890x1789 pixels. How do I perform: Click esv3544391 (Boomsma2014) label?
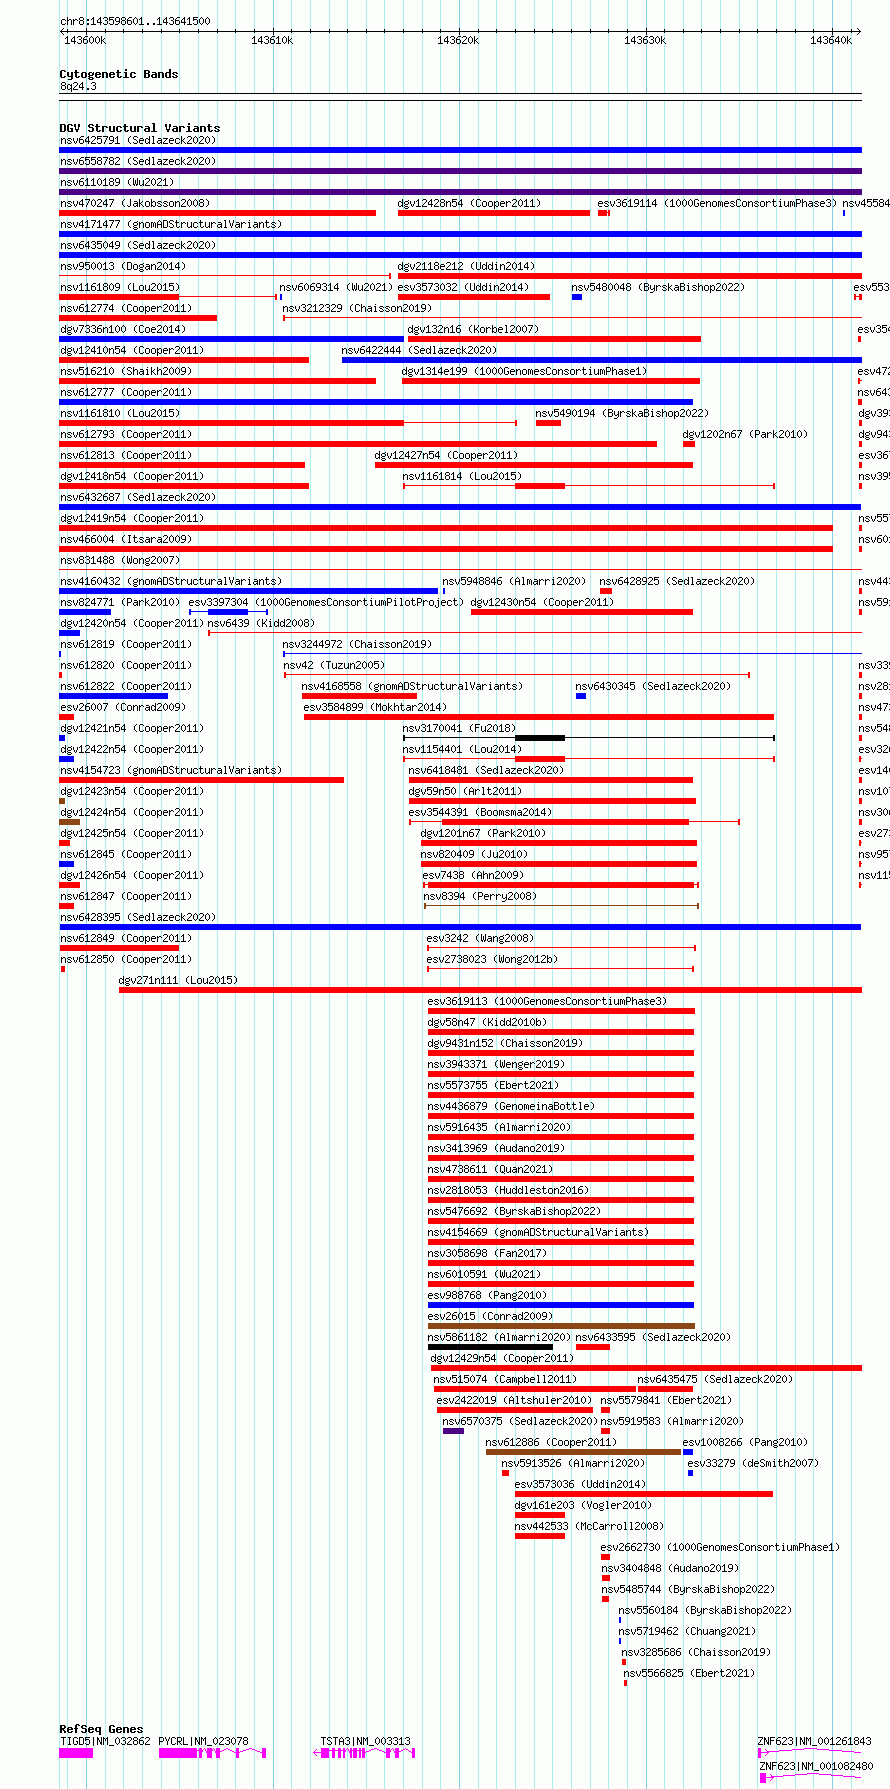pyautogui.click(x=480, y=812)
